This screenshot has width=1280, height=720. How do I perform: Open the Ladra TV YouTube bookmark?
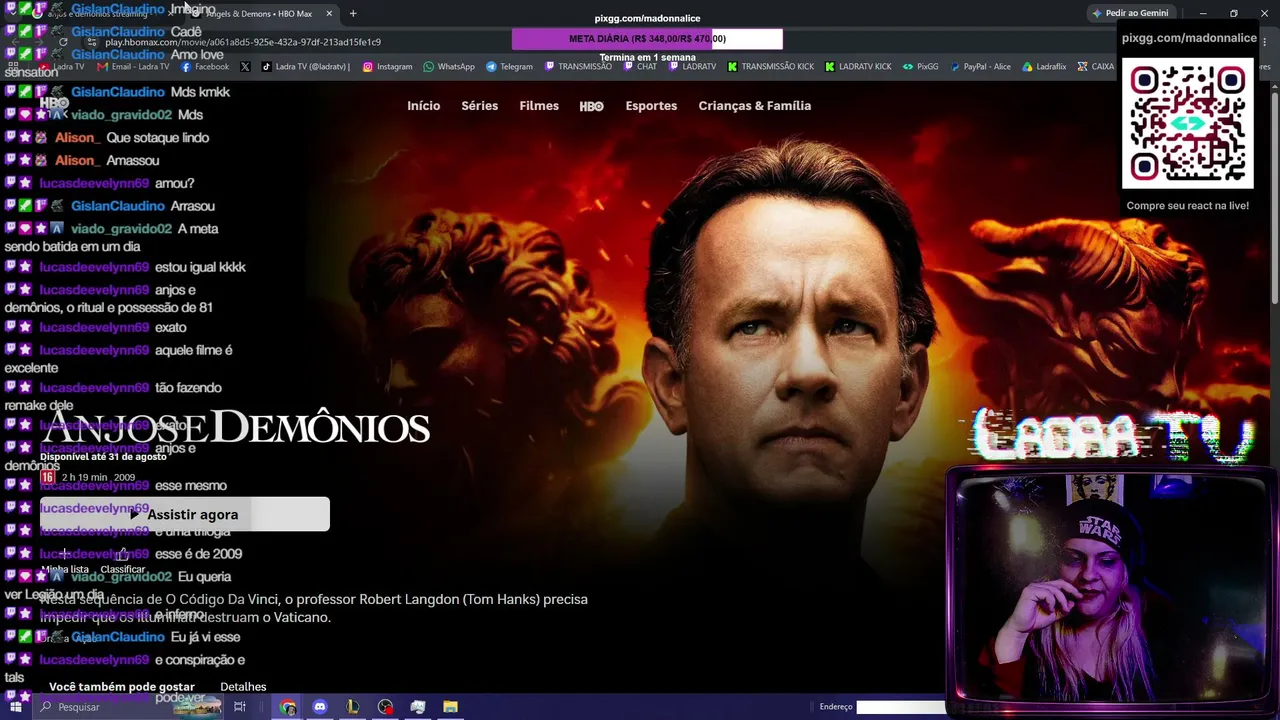(x=61, y=67)
